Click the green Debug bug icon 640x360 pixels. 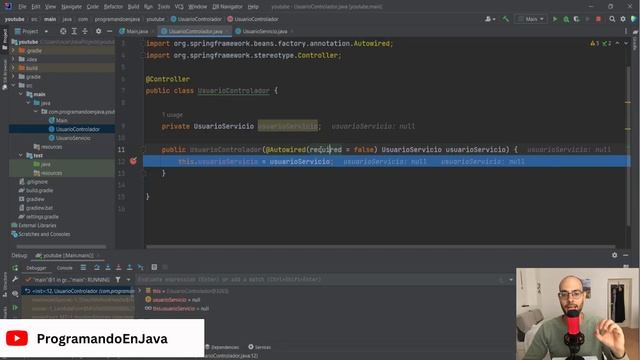[566, 19]
